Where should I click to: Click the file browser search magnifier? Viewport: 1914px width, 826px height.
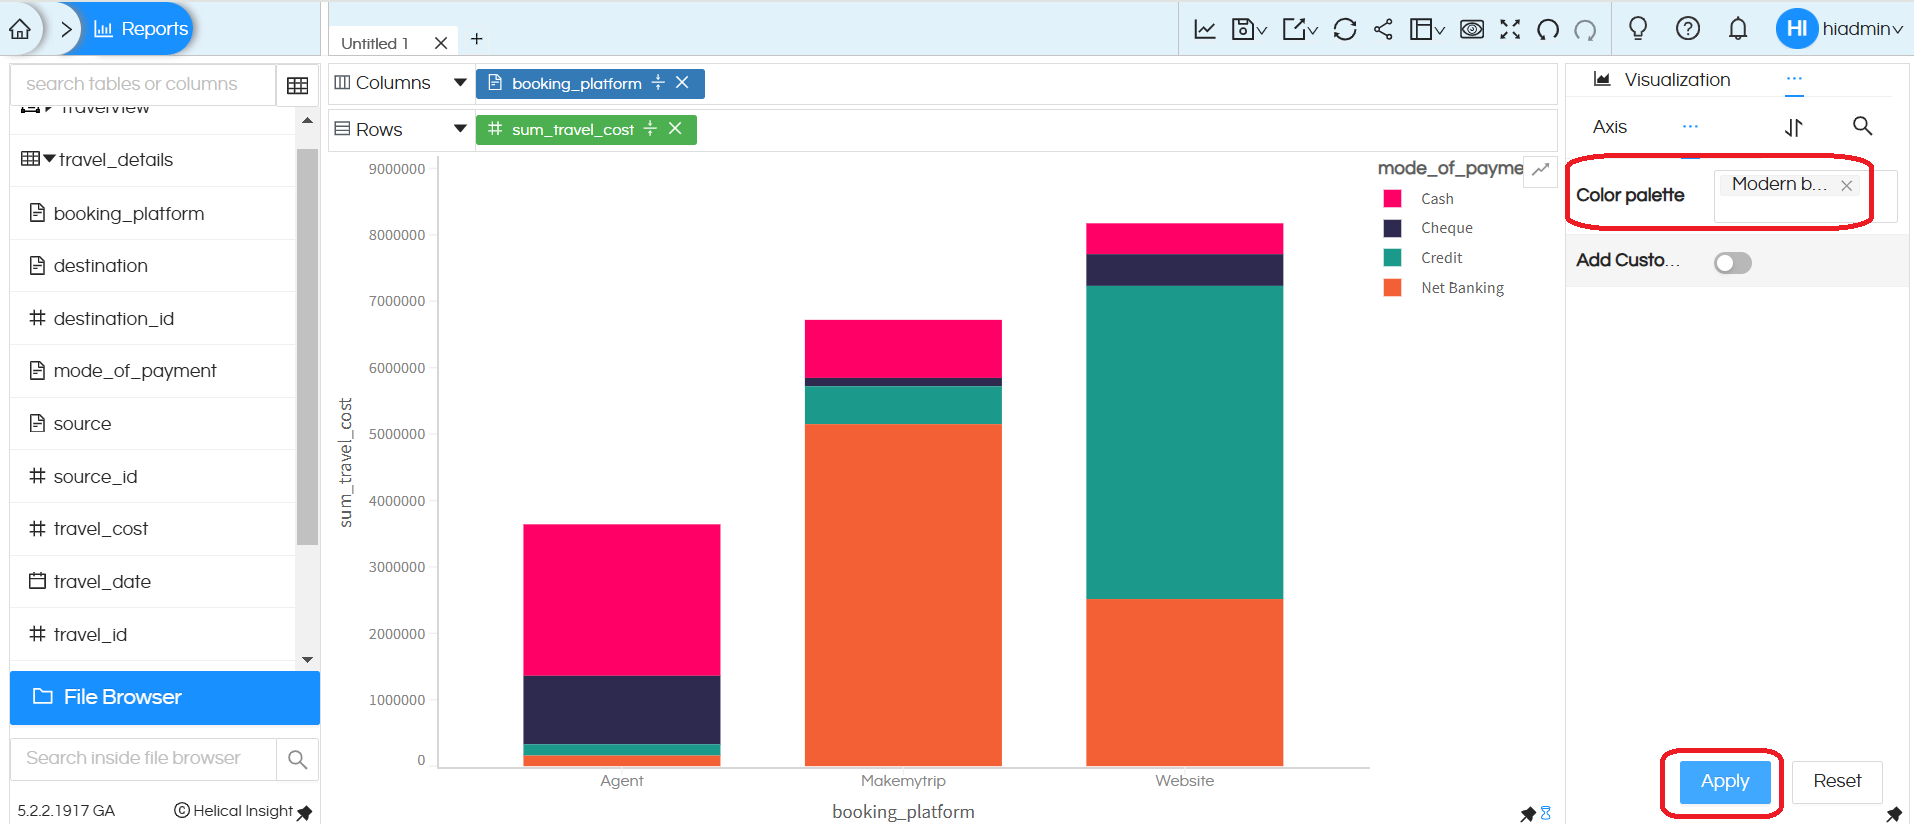(297, 760)
